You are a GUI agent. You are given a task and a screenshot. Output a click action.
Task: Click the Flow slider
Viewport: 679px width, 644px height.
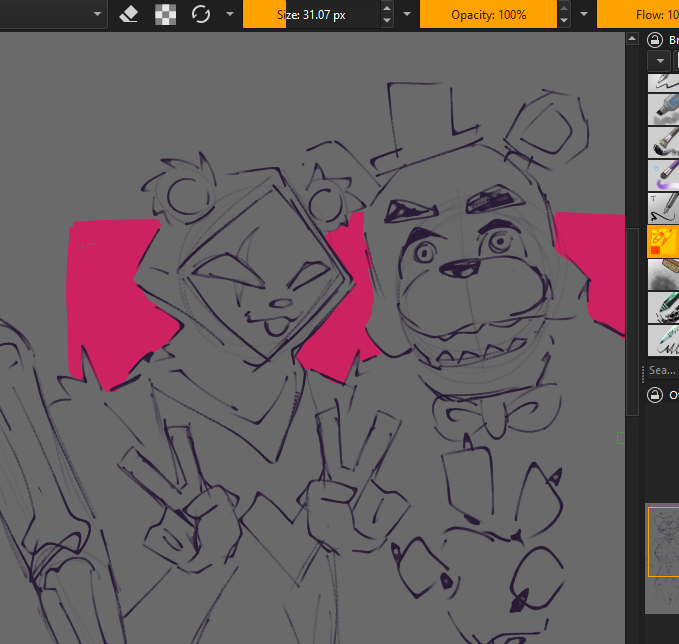point(638,15)
